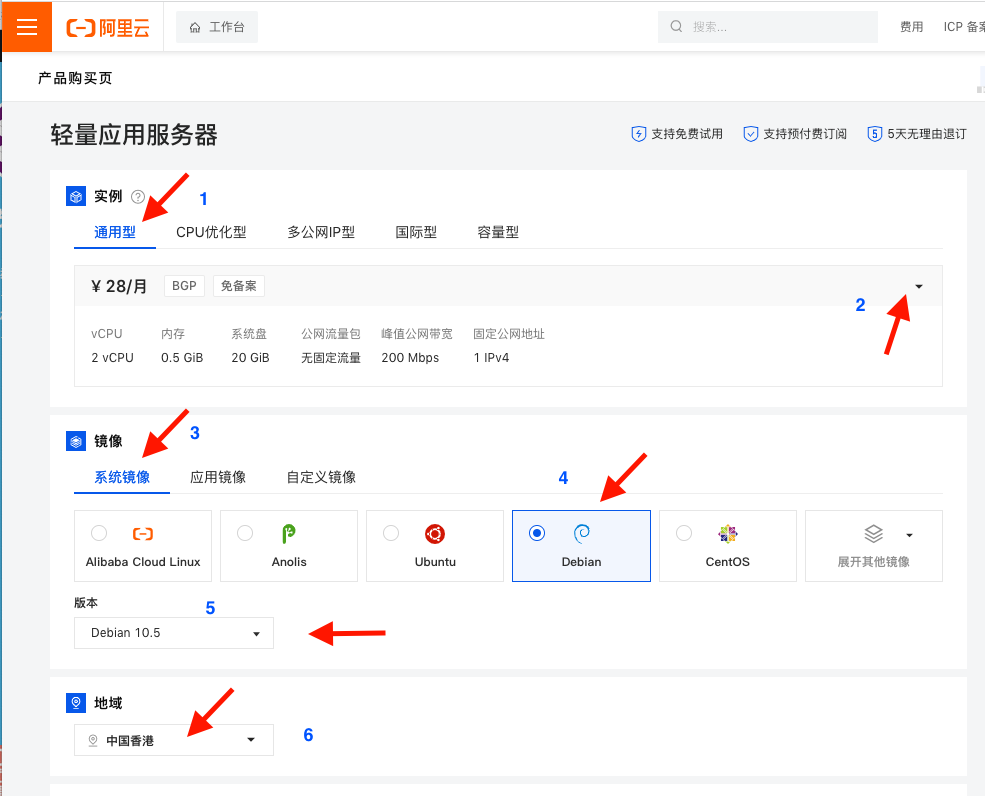
Task: Expand the ¥28/月 plan selector arrow
Action: point(918,287)
